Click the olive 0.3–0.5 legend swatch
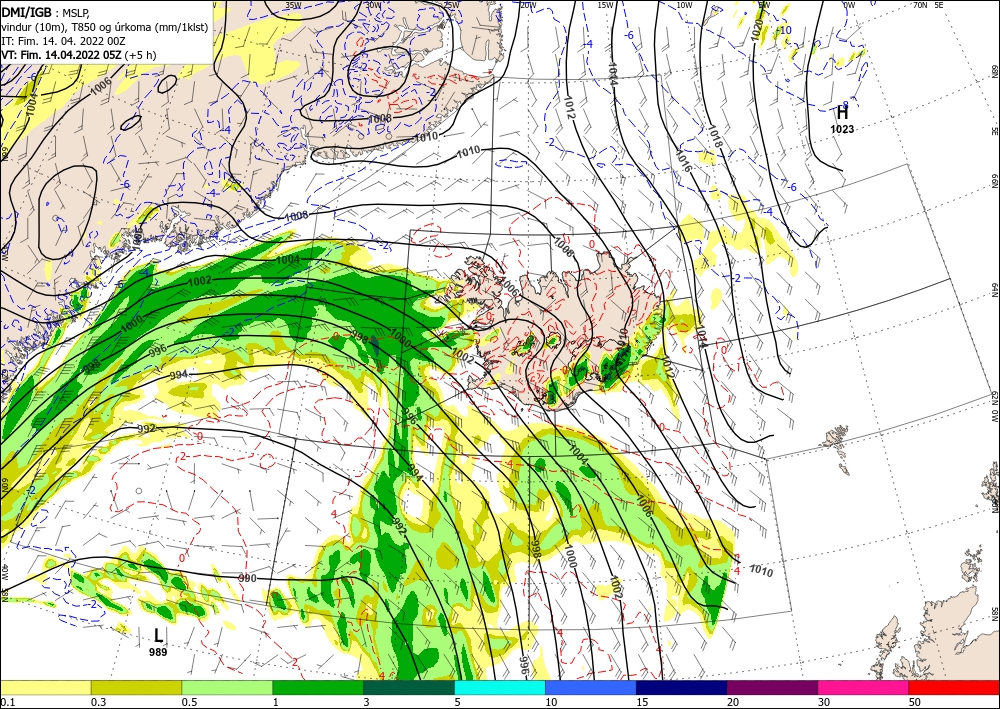This screenshot has width=1000, height=709. pos(136,688)
